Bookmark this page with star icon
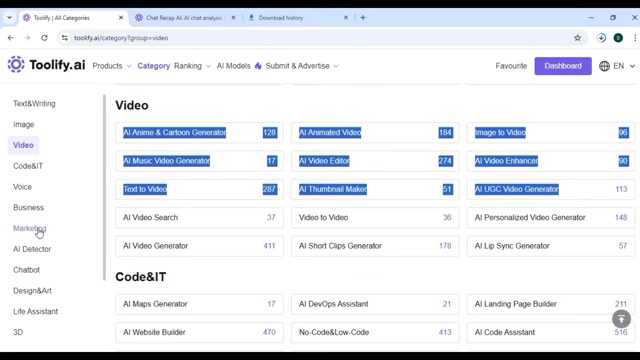 [x=577, y=38]
